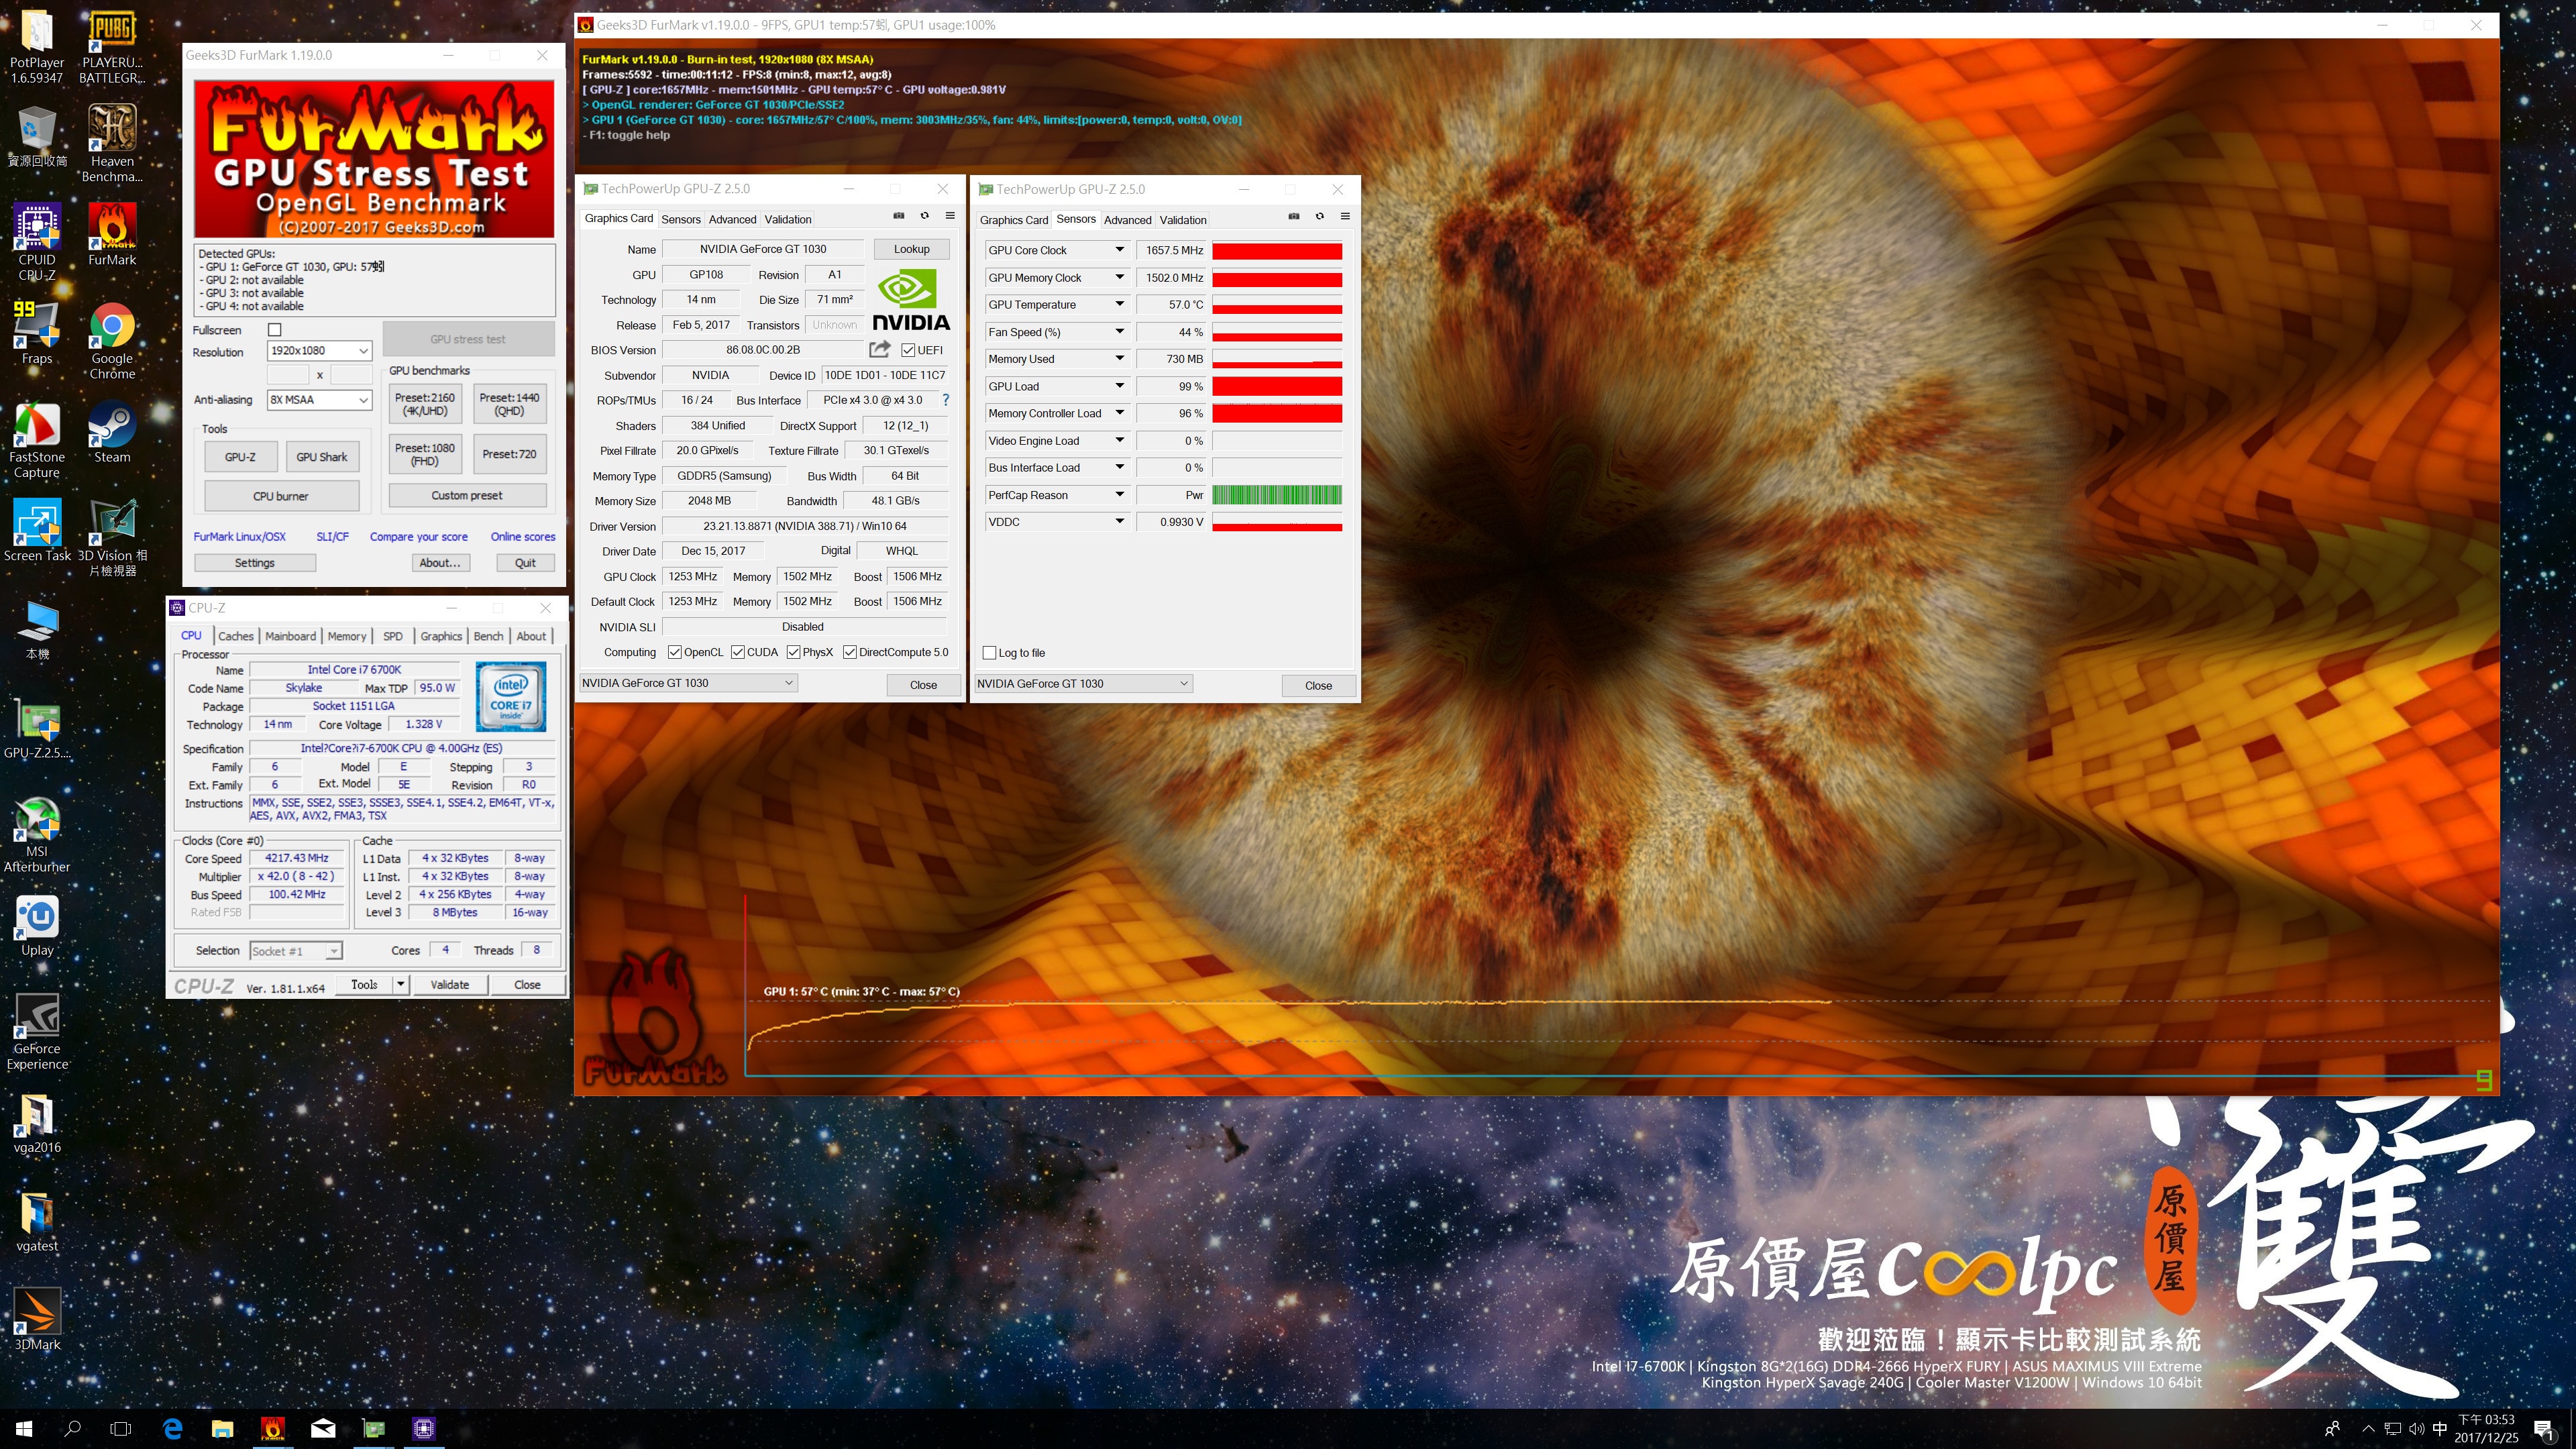Screen dimensions: 2576x1449
Task: Toggle the CUDA checkbox in GPU-Z
Action: click(738, 652)
